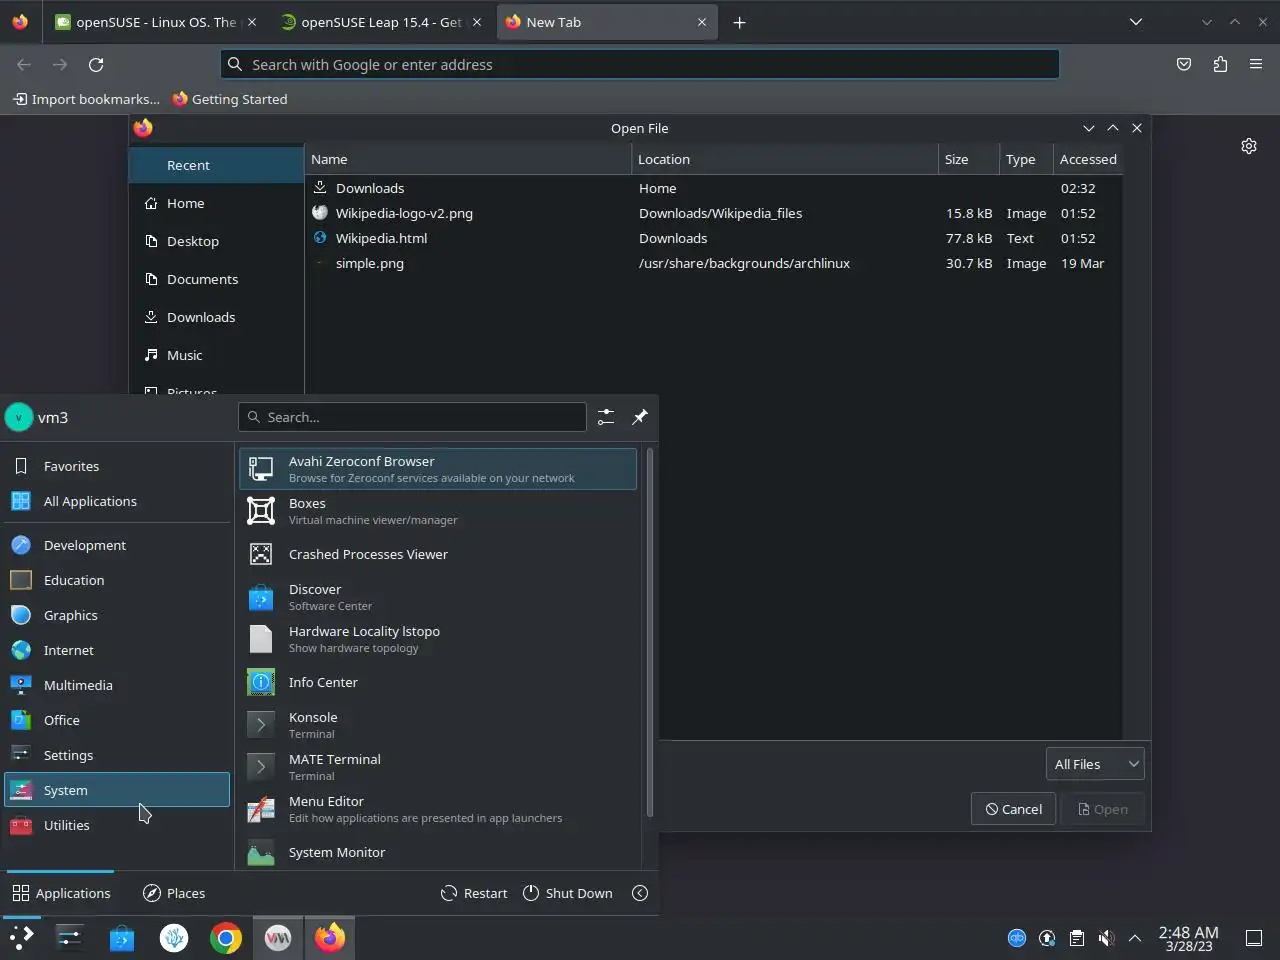Select Development category
Screen dimensions: 1280x960
point(117,545)
